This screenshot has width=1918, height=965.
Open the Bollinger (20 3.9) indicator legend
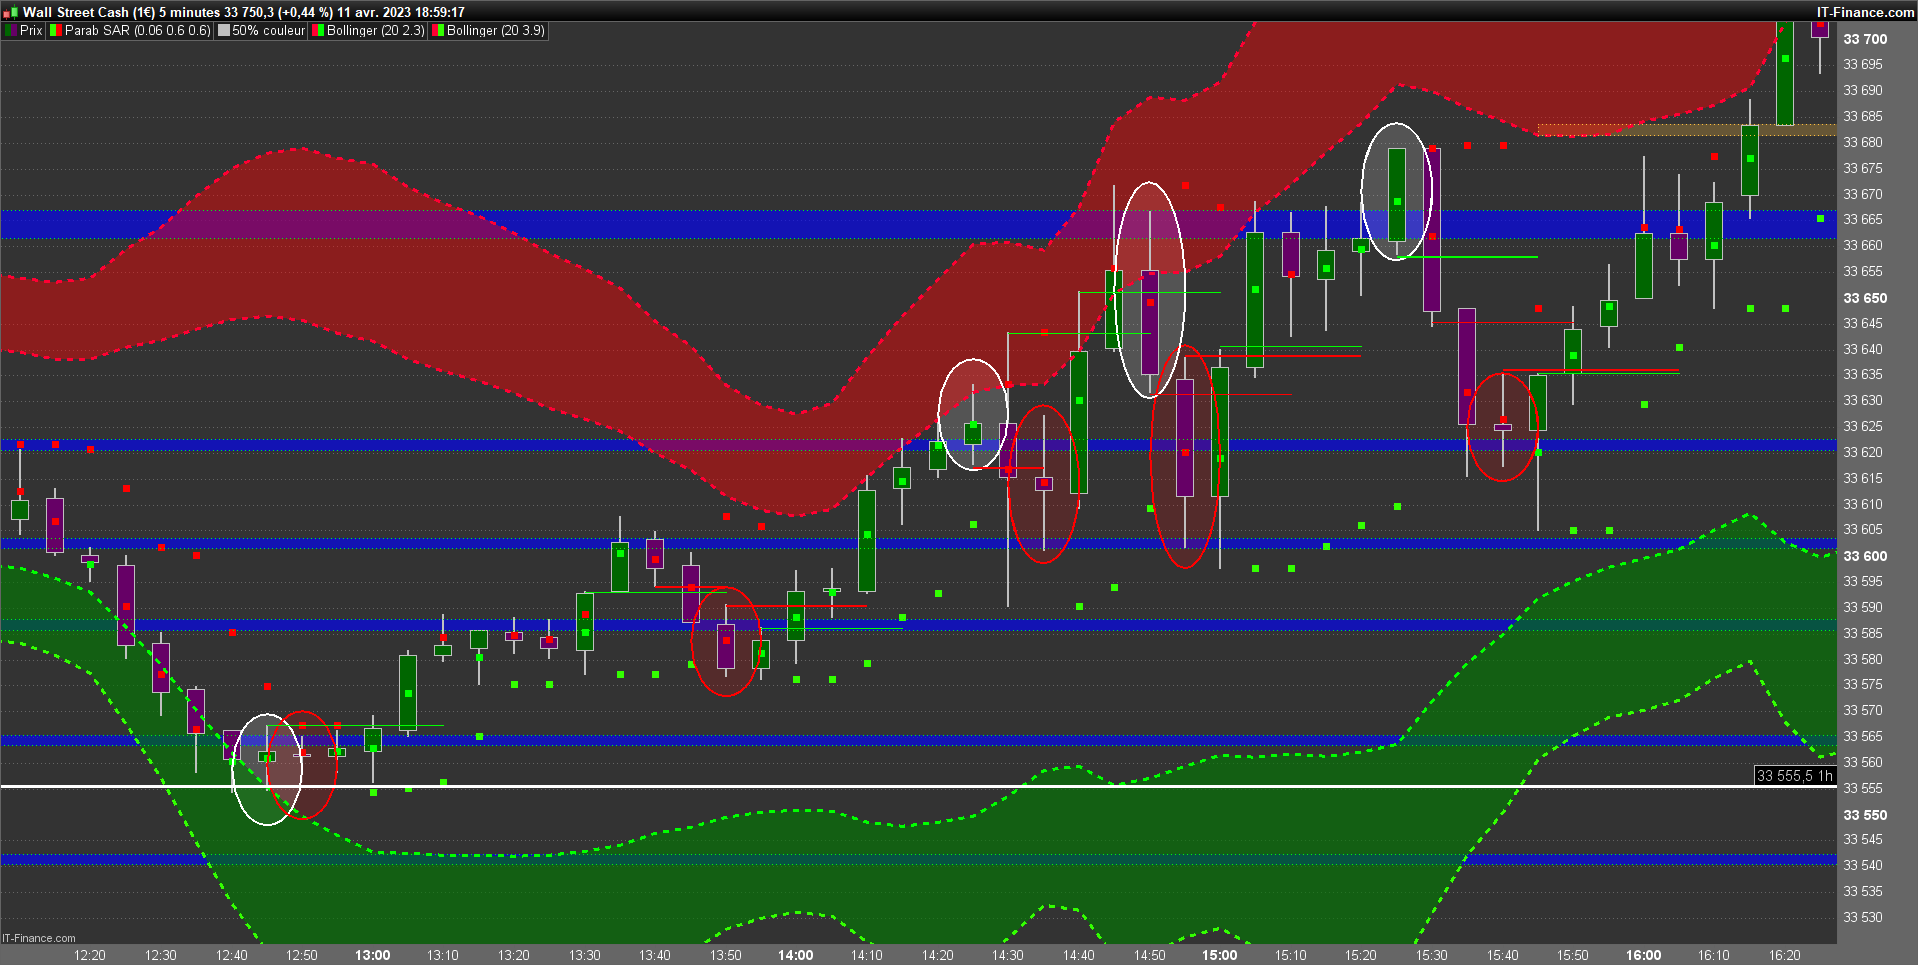tap(495, 31)
